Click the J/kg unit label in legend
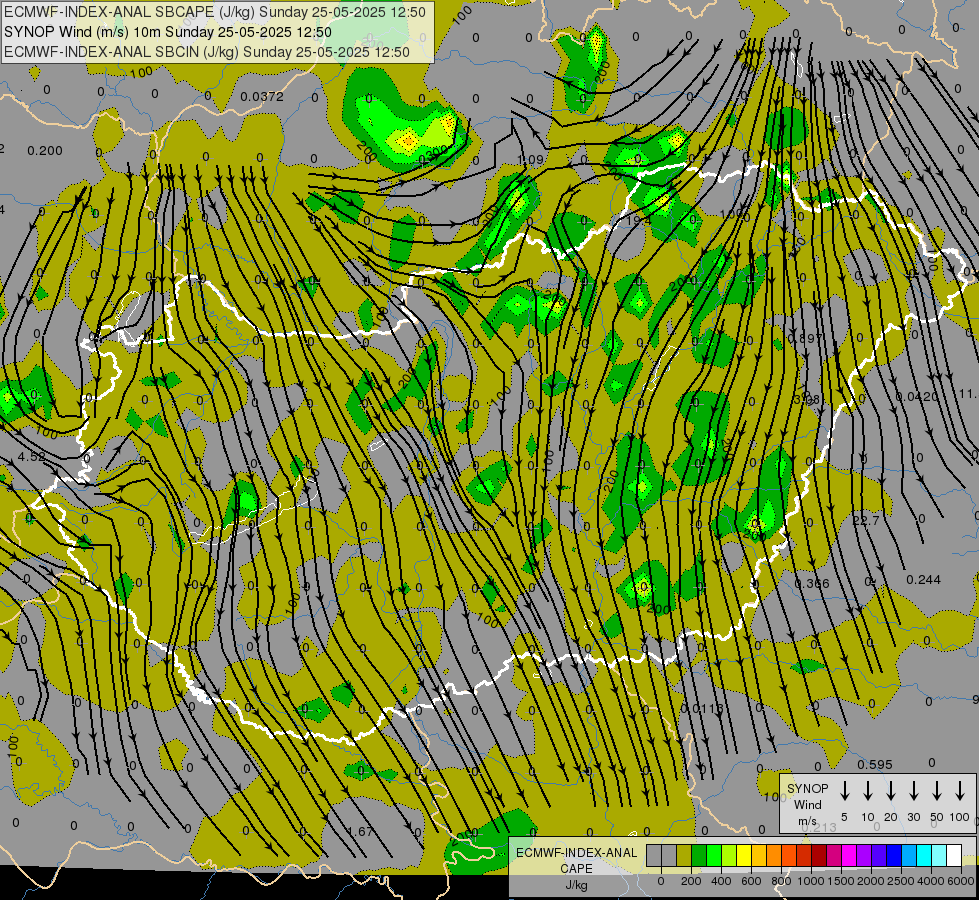Screen dimensions: 979x900 [x=576, y=885]
